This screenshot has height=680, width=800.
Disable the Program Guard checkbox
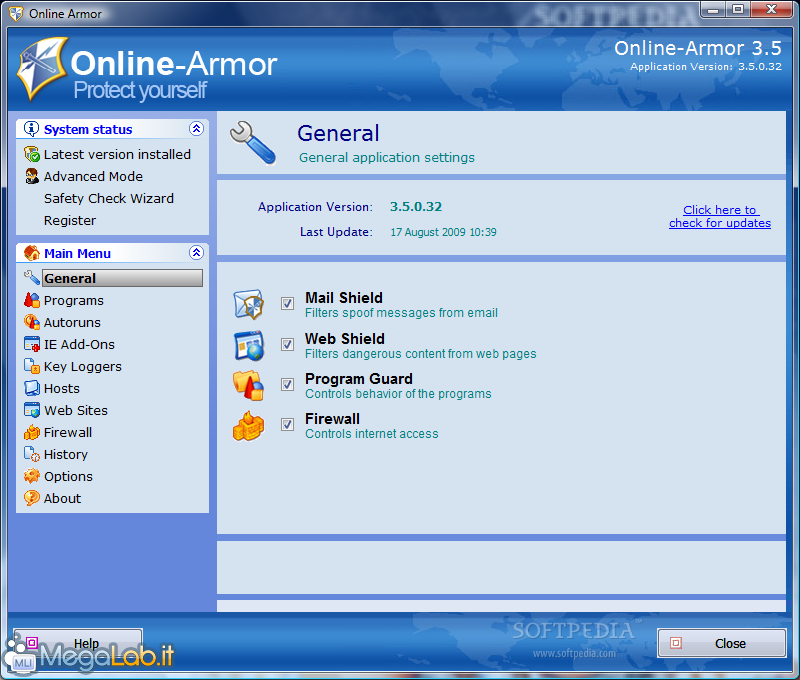(x=287, y=384)
